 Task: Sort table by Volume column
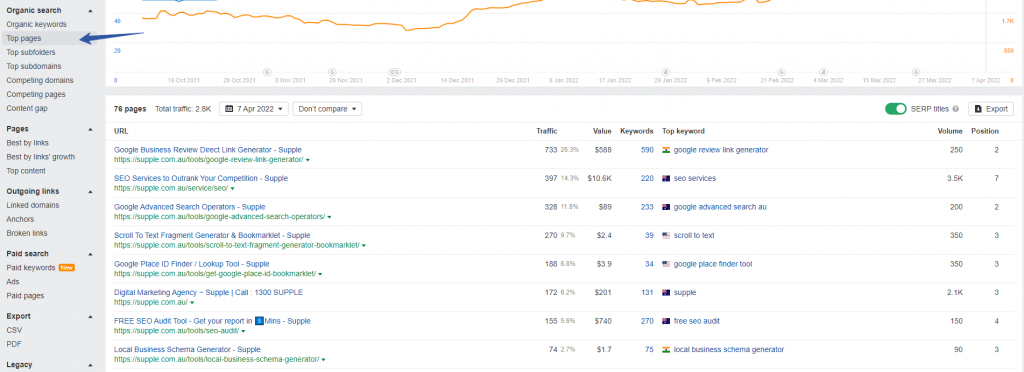pos(950,131)
